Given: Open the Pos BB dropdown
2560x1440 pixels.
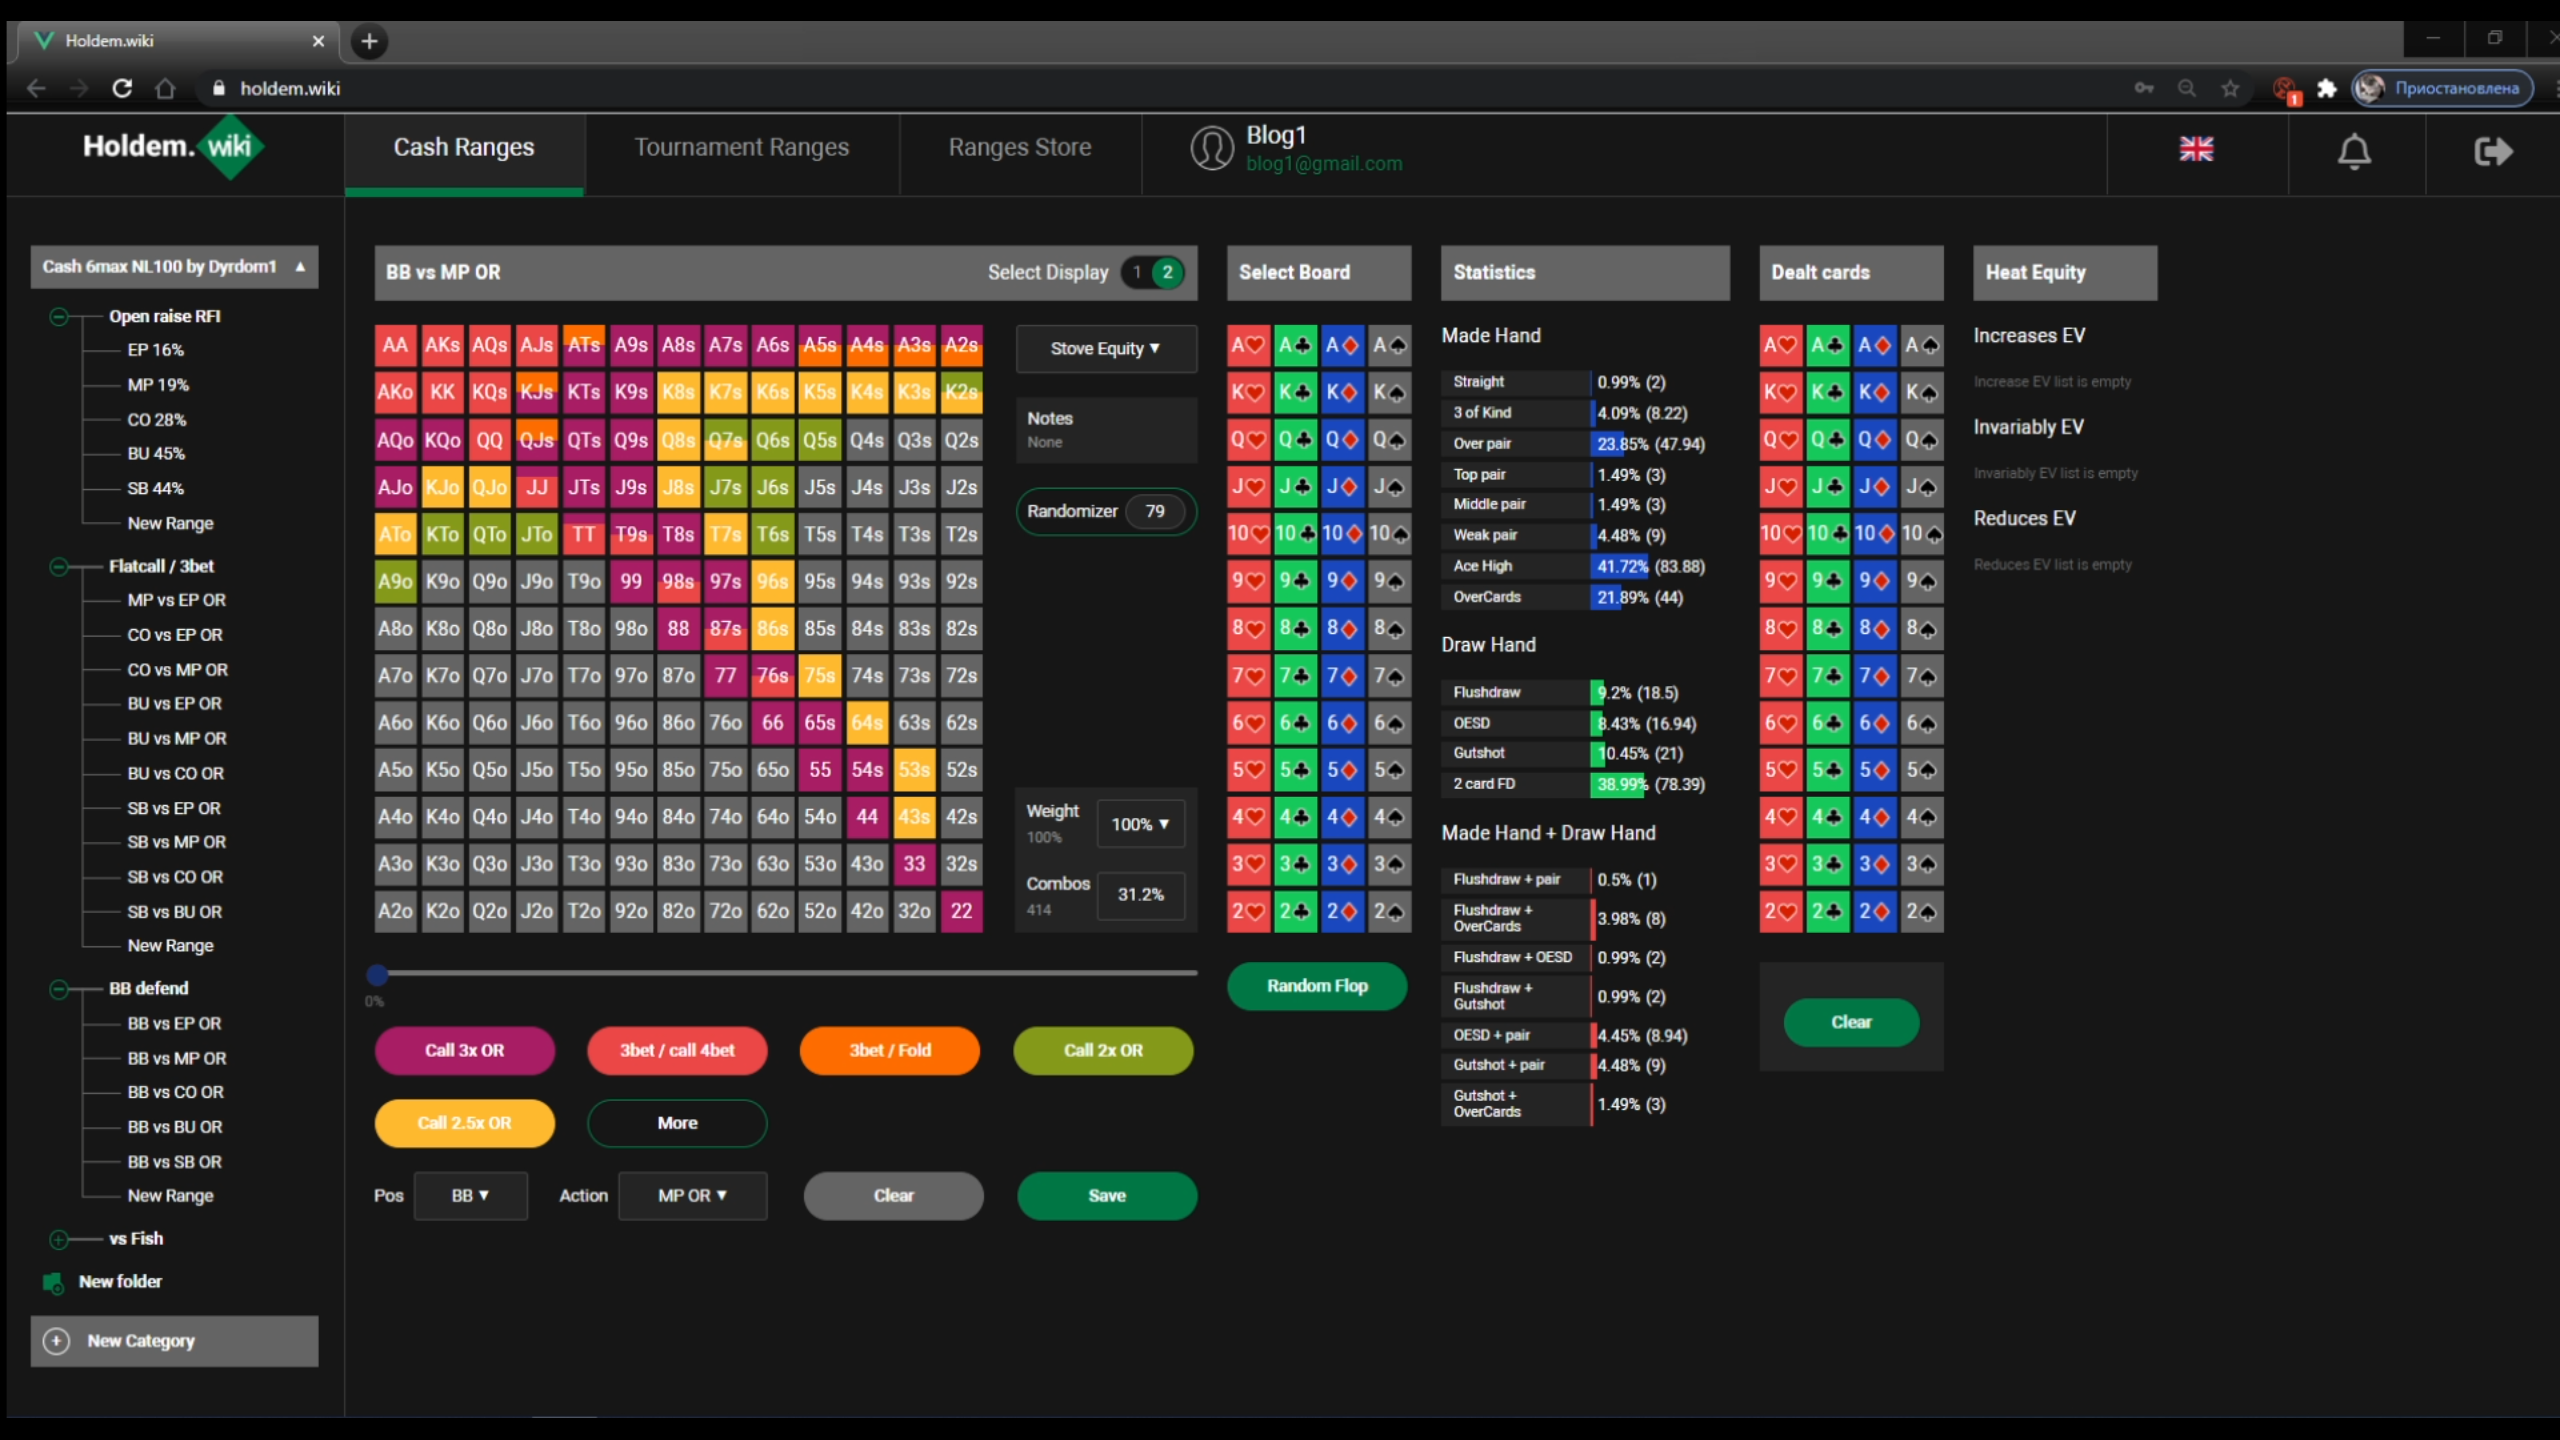Looking at the screenshot, I should [470, 1196].
